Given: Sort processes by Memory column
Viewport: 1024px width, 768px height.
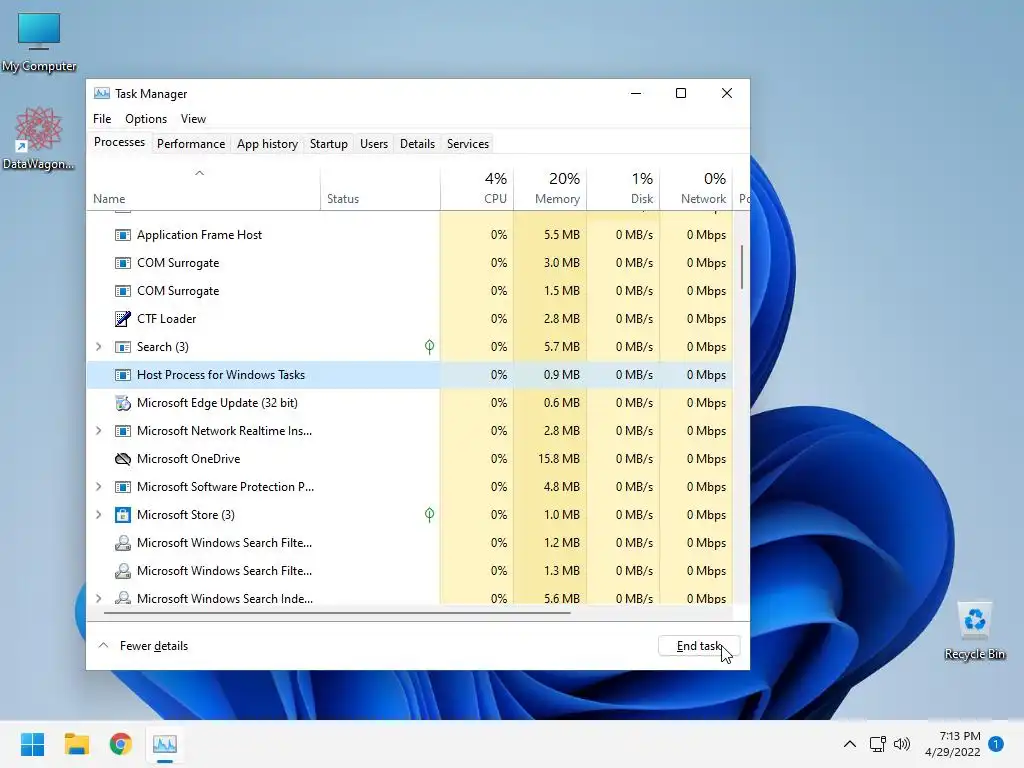Looking at the screenshot, I should click(550, 189).
